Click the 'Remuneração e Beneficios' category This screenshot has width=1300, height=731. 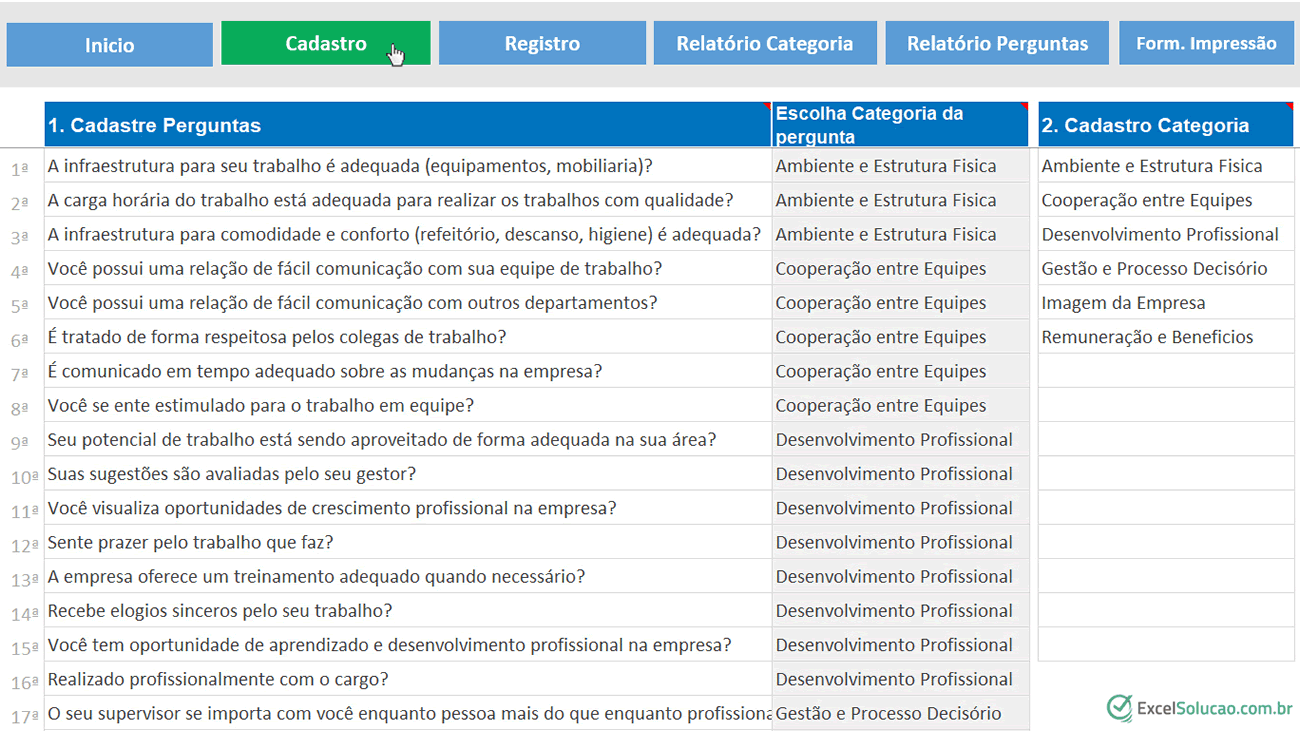click(x=1166, y=337)
